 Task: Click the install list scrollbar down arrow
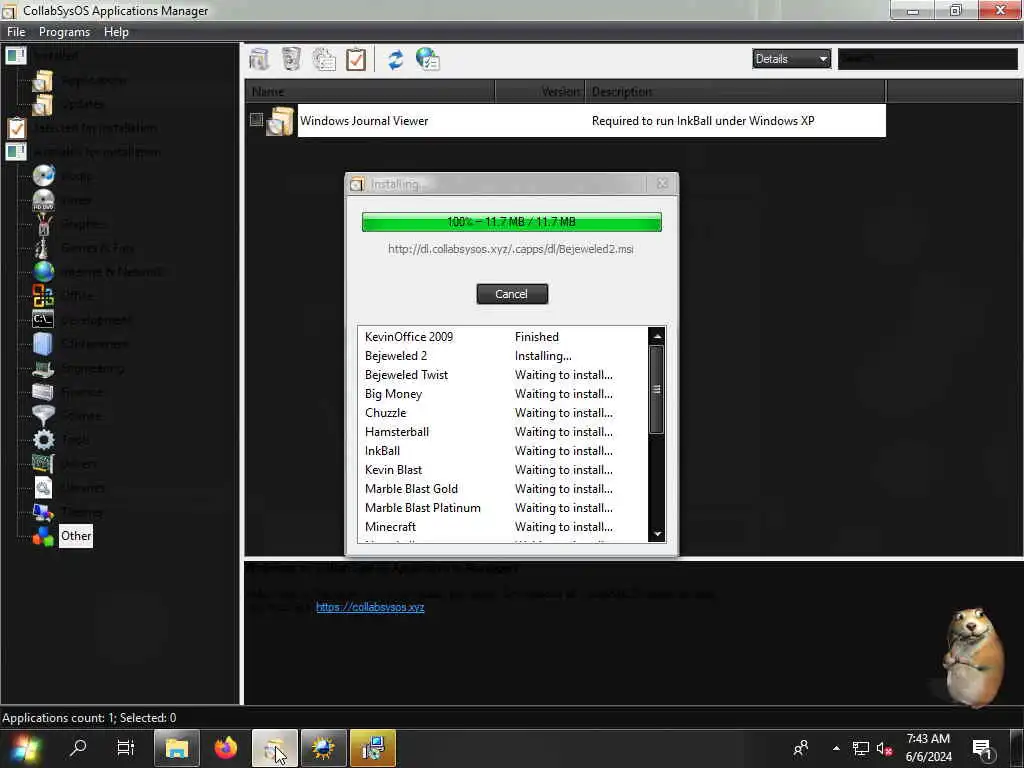657,534
